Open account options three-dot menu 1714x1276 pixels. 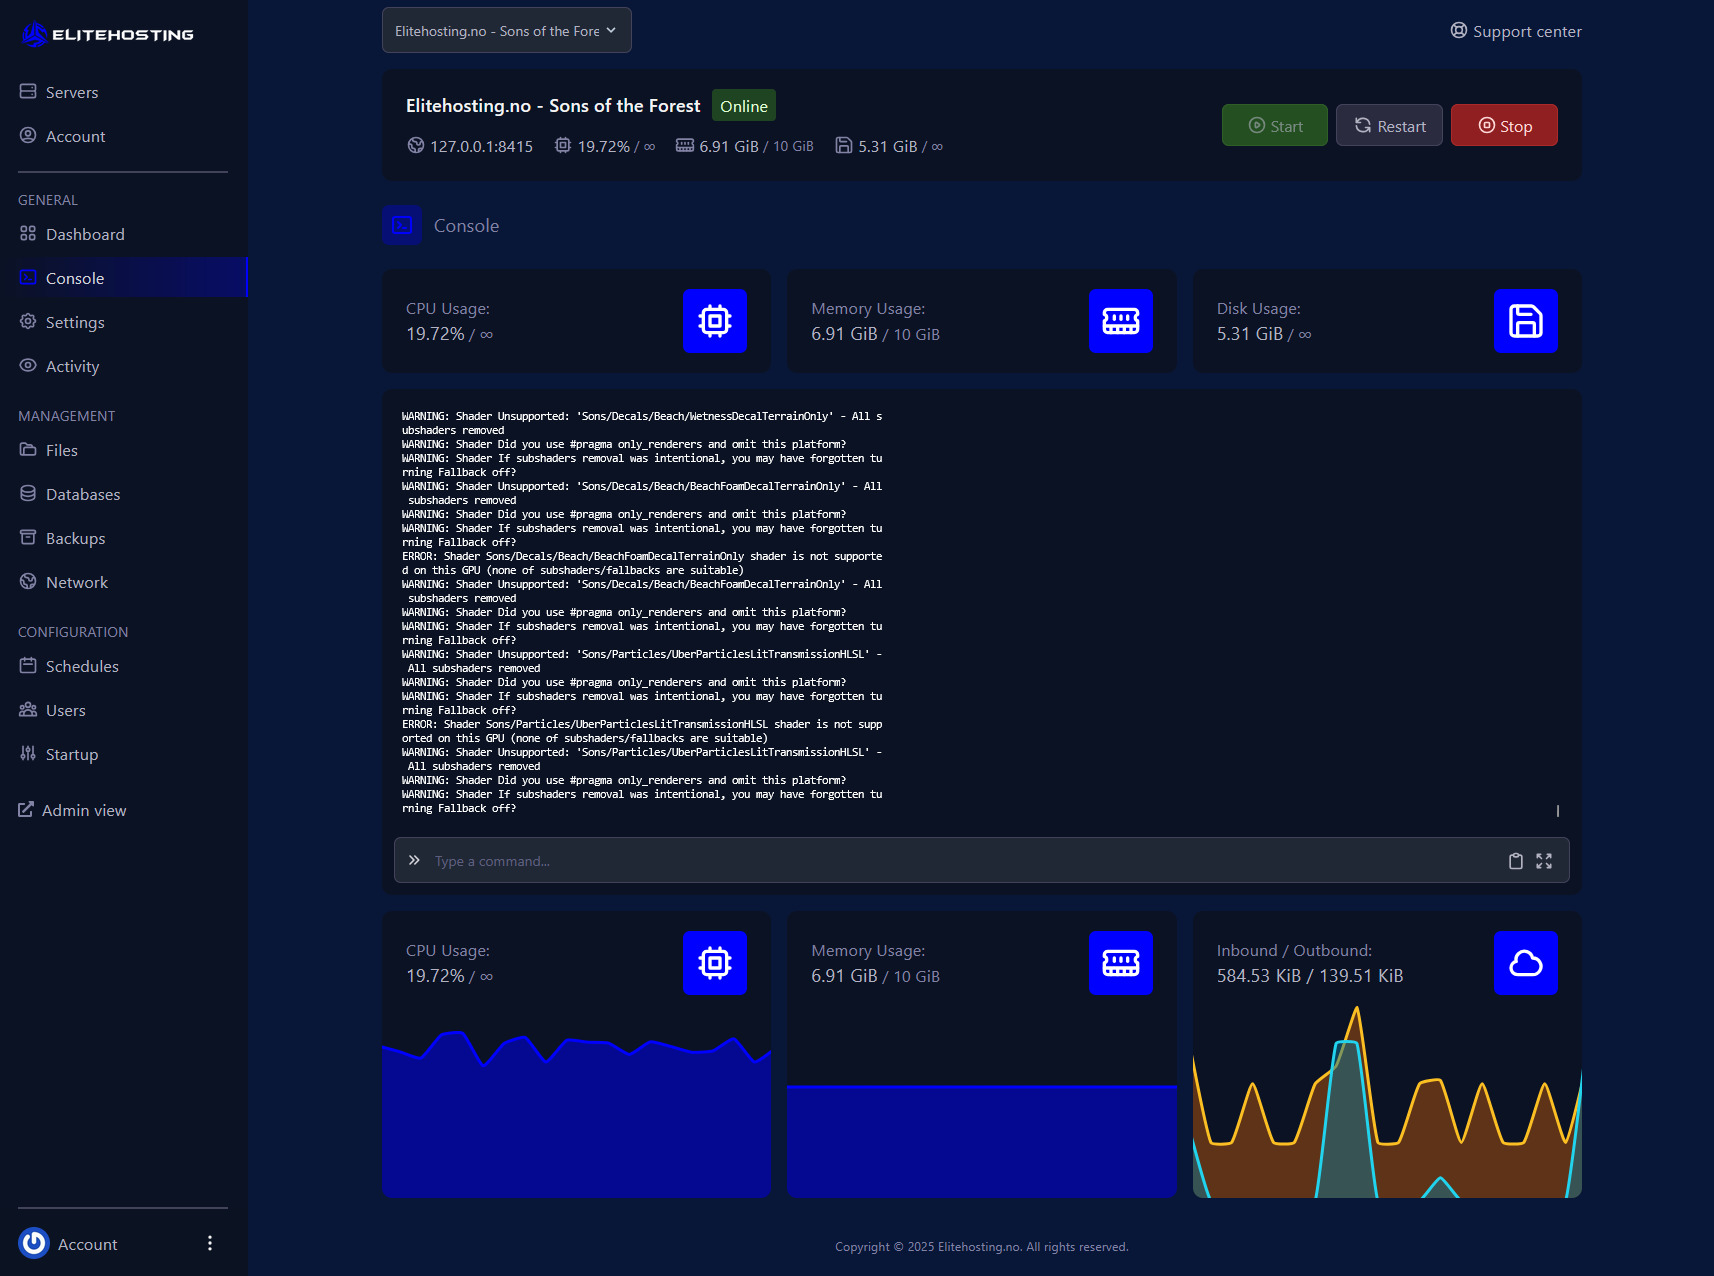[209, 1243]
